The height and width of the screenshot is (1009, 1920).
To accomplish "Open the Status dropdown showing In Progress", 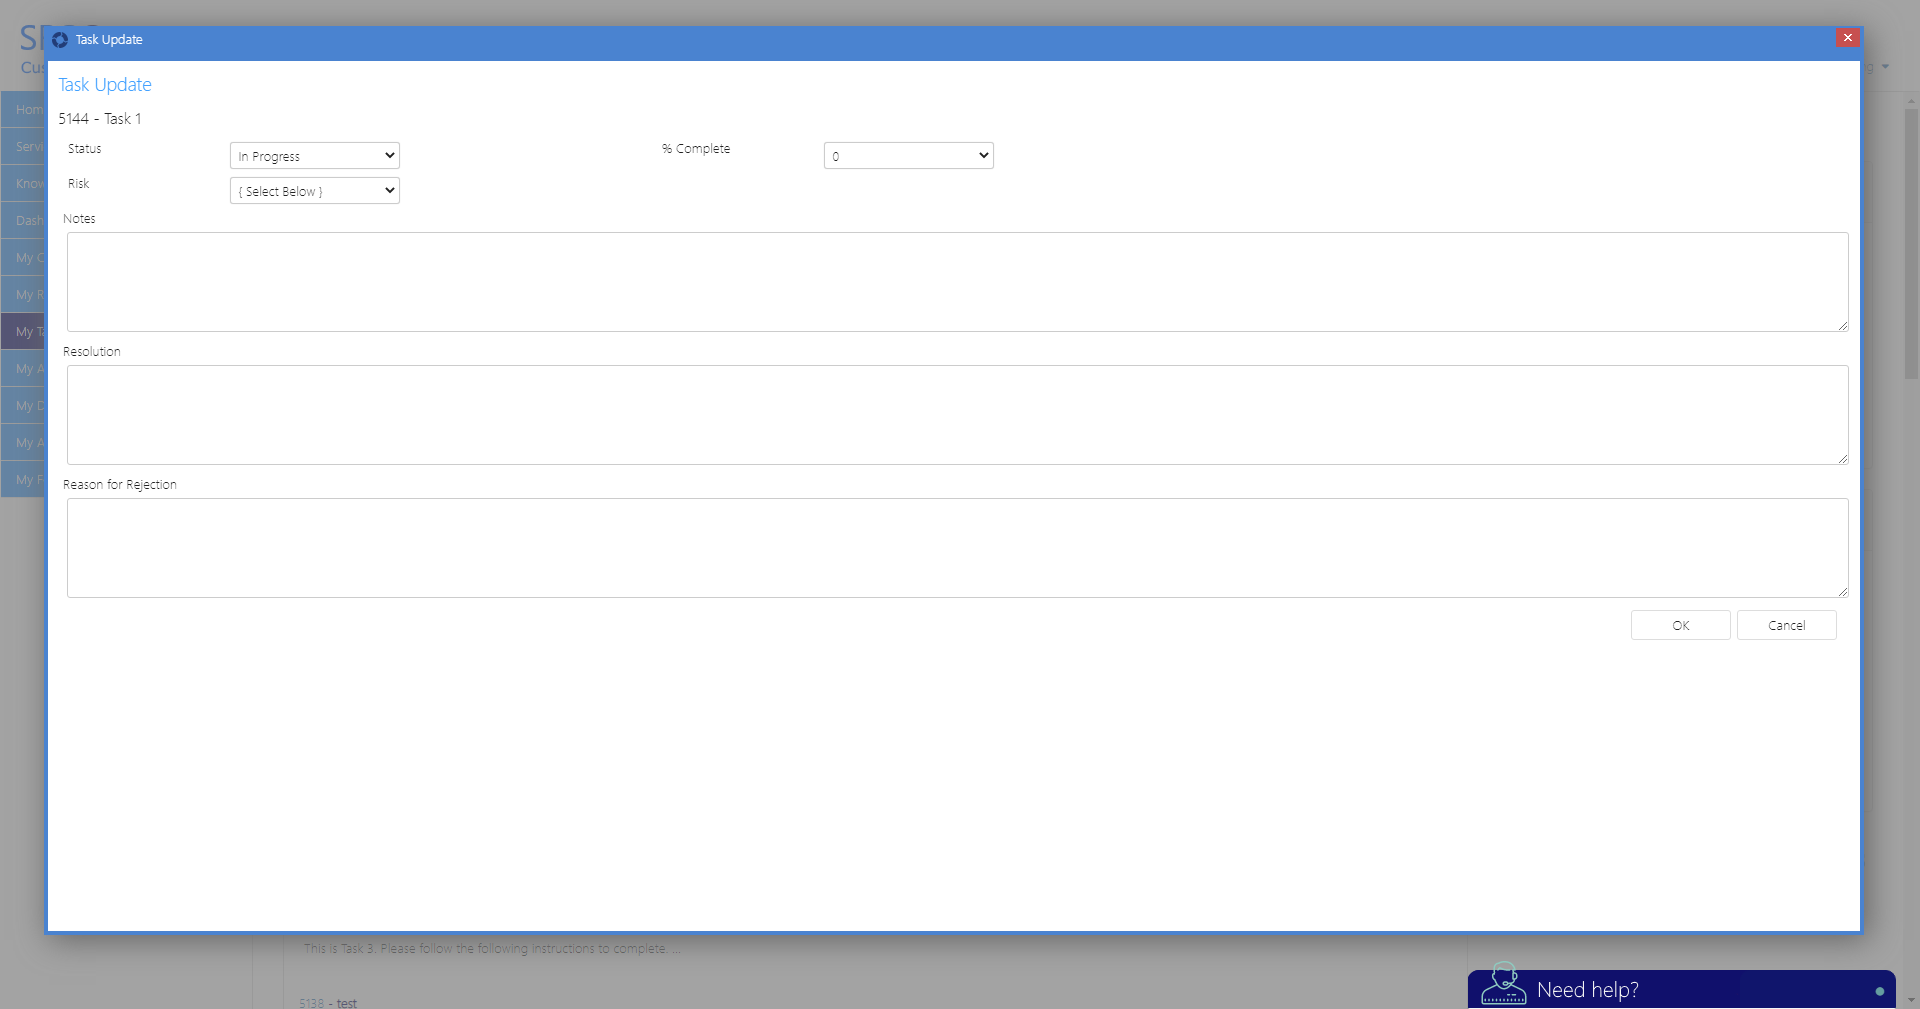I will (x=314, y=156).
